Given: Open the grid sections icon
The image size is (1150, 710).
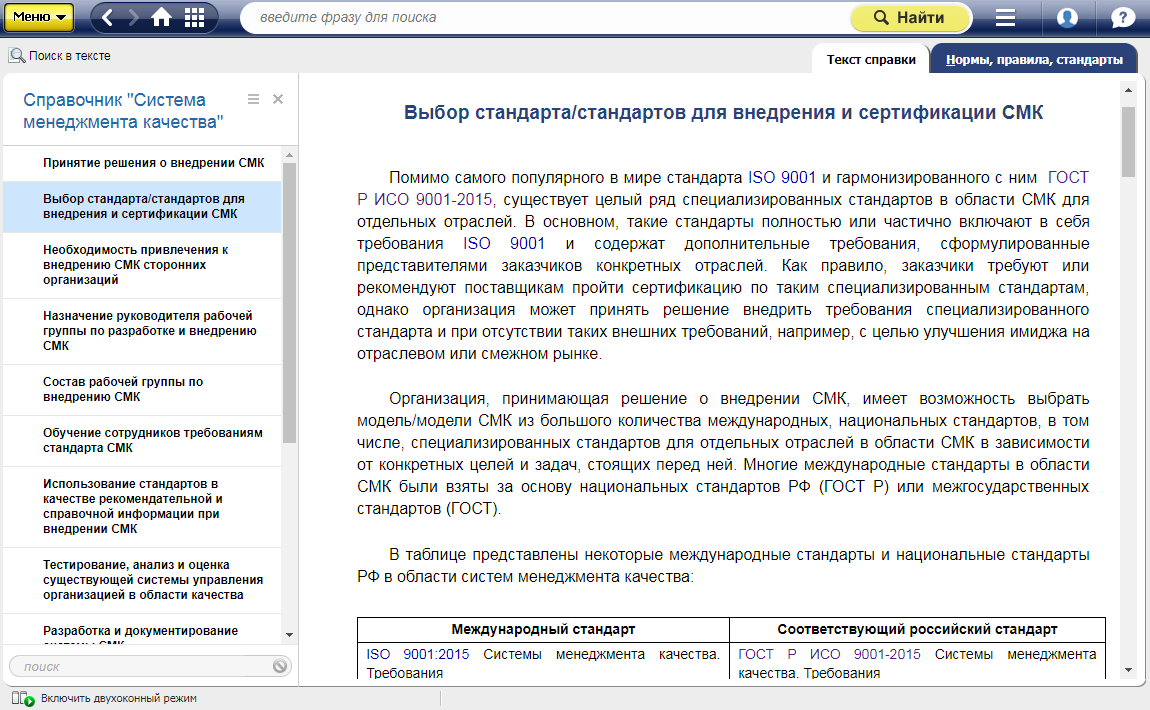Looking at the screenshot, I should 194,17.
